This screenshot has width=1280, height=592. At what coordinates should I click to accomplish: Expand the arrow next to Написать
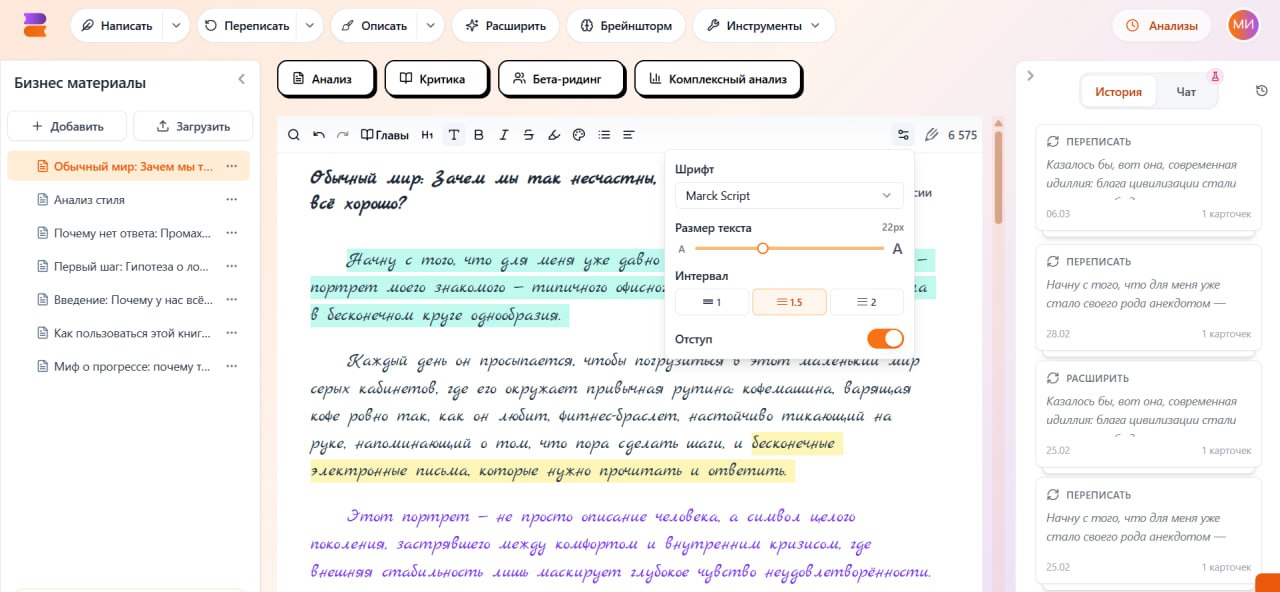tap(176, 26)
